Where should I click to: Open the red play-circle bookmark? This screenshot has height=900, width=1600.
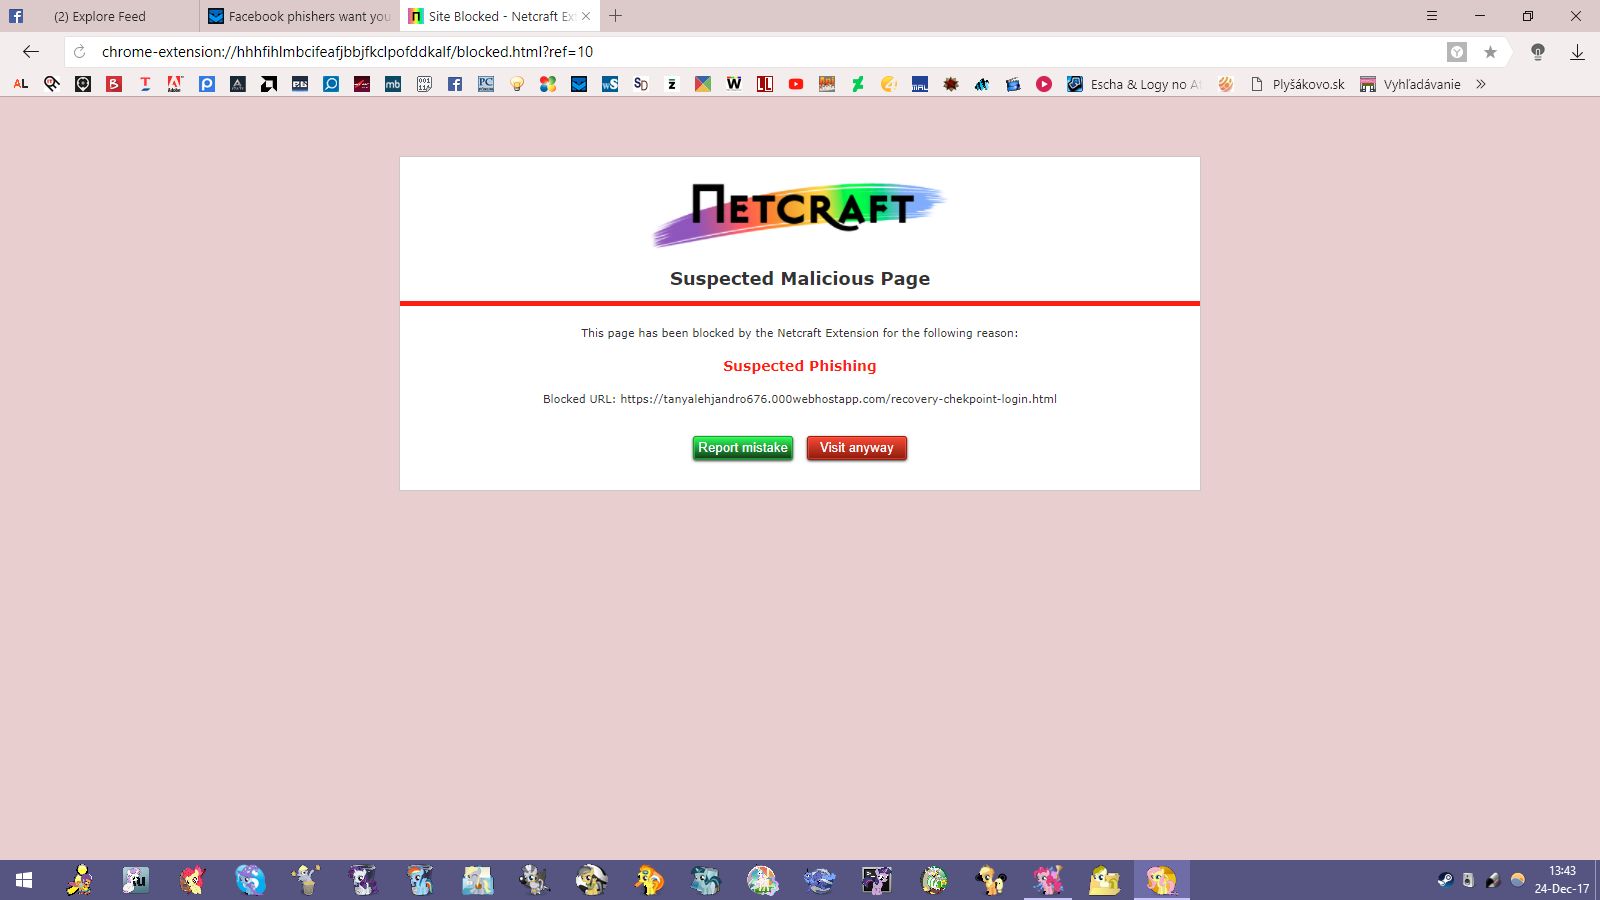(1044, 84)
